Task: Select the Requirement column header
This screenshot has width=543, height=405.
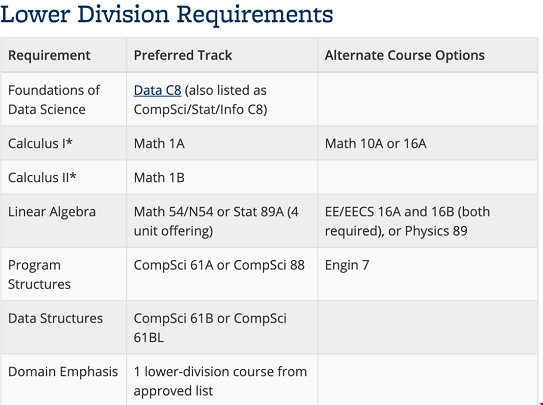Action: (64, 55)
